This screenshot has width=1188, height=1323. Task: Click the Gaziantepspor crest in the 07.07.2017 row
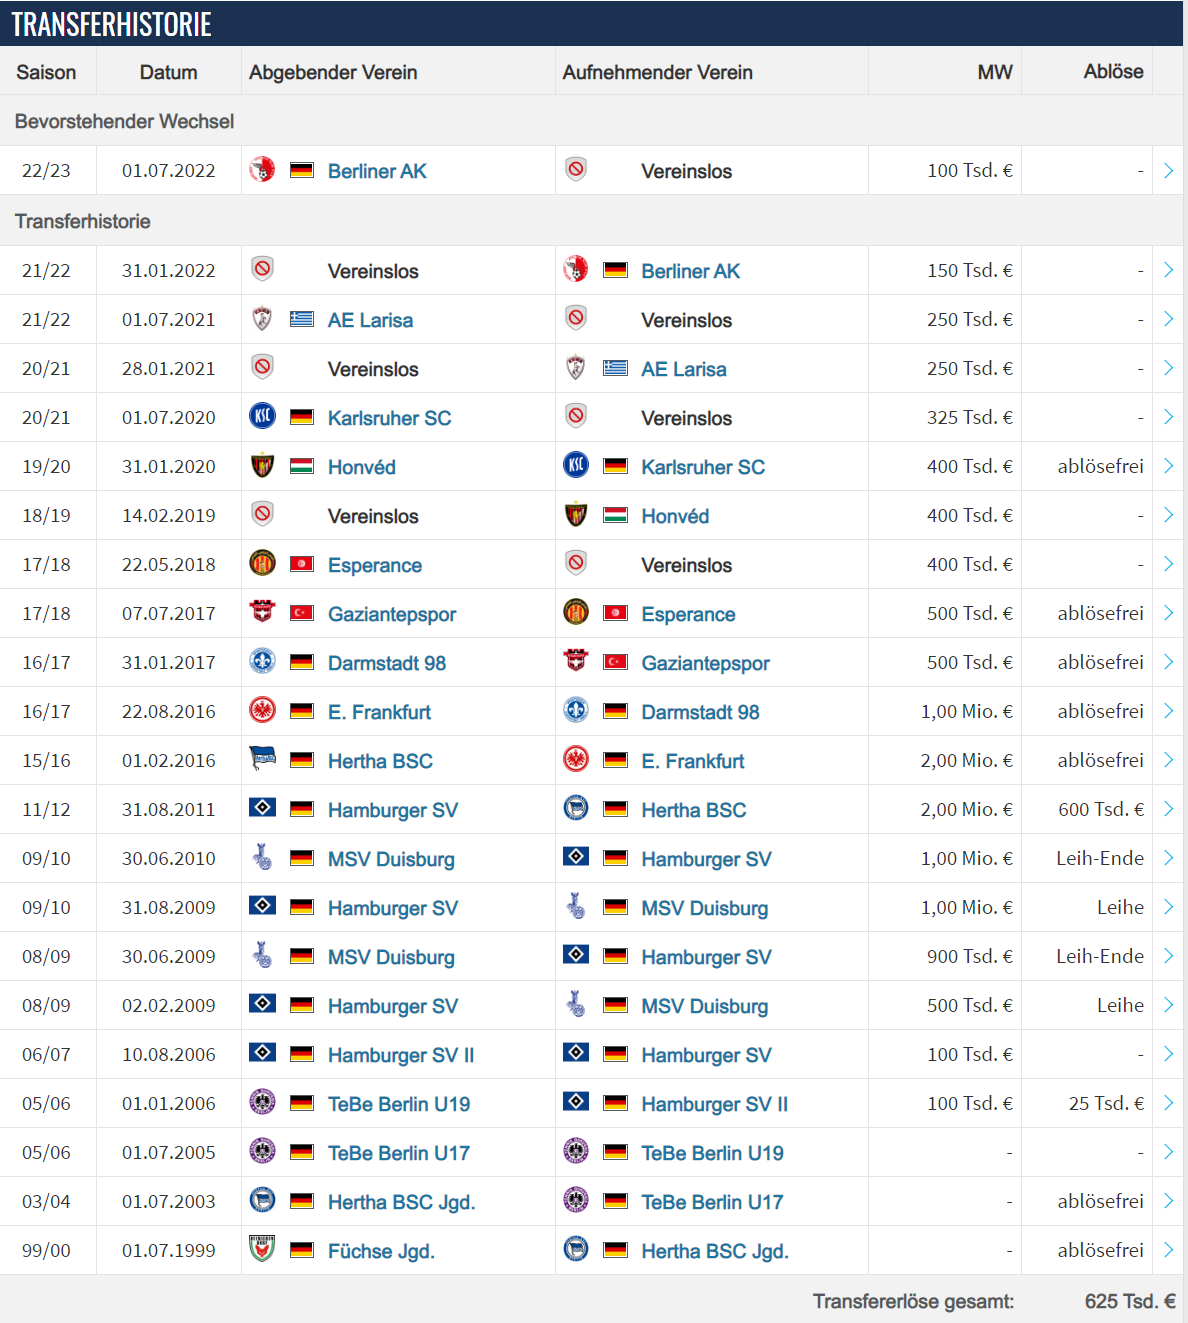tap(262, 612)
